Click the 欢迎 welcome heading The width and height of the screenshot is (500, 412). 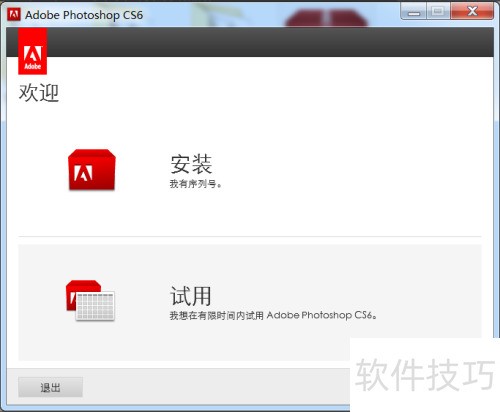[x=39, y=93]
